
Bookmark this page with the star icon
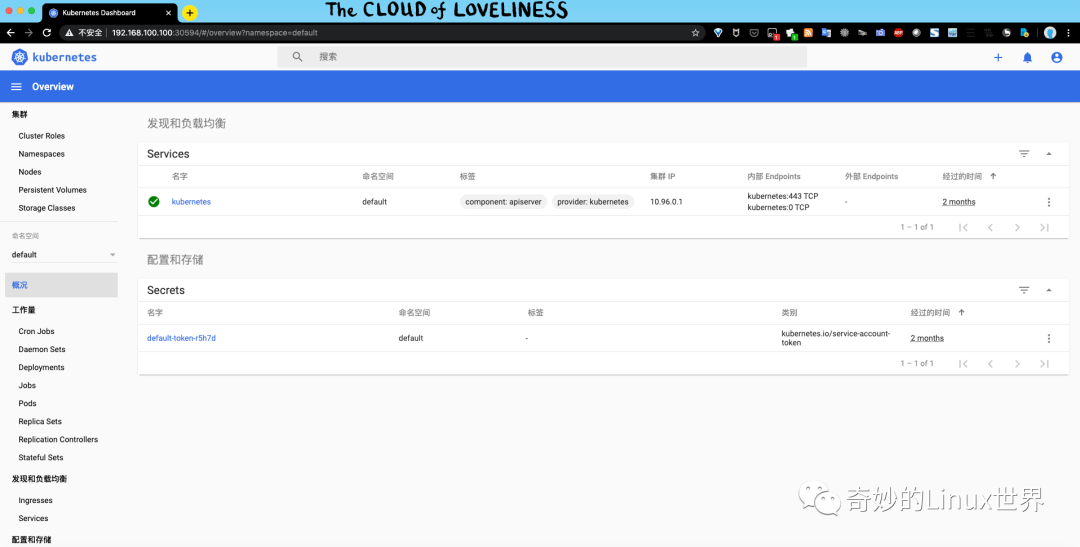coord(696,32)
